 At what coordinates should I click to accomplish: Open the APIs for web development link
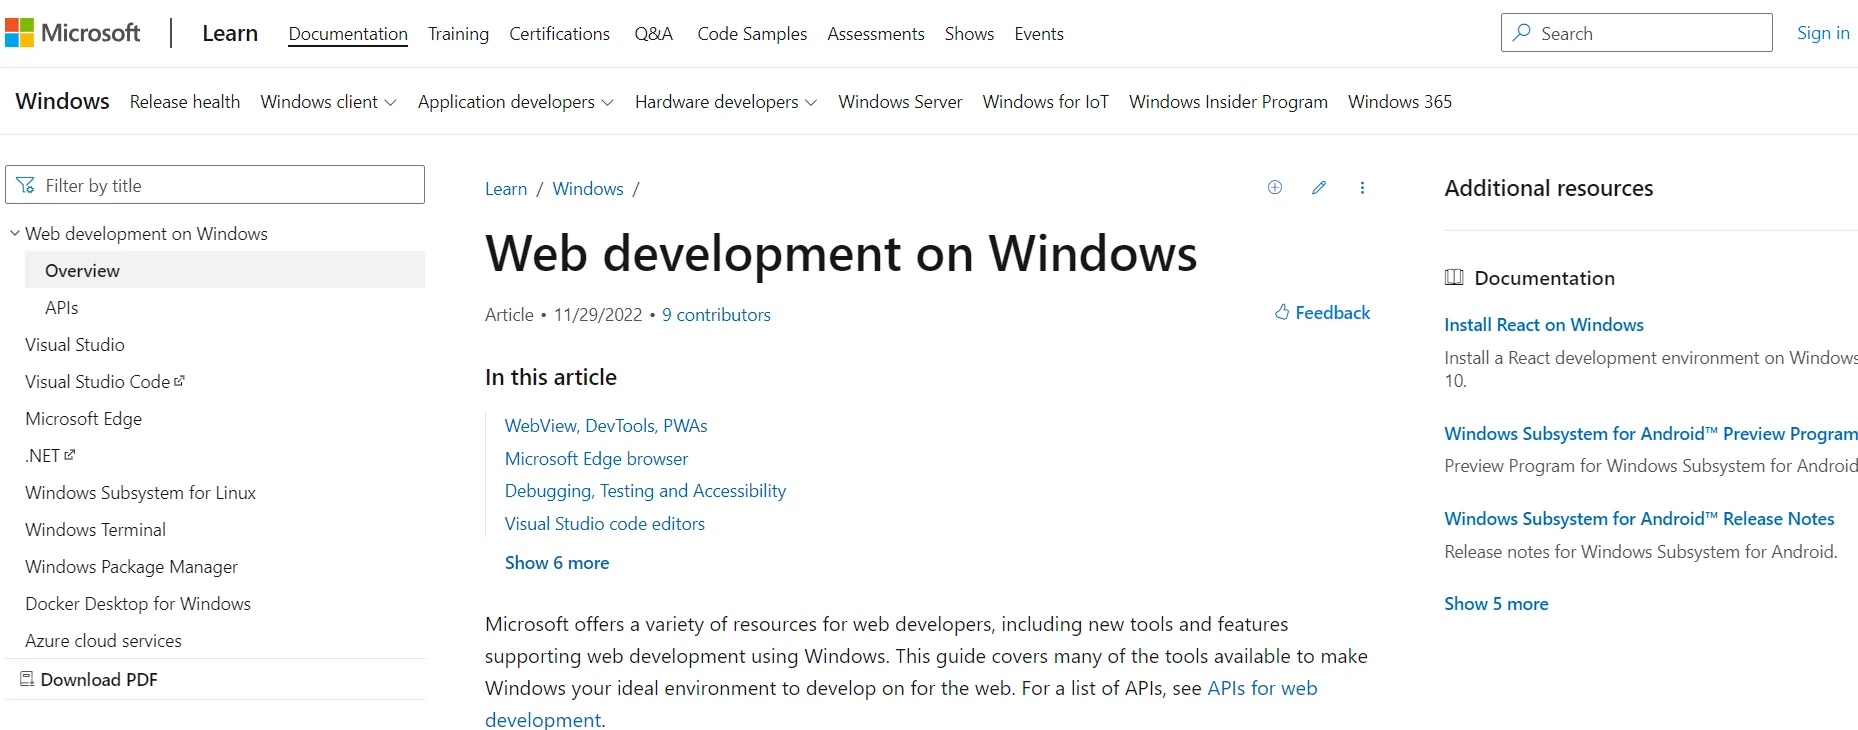tap(1262, 688)
